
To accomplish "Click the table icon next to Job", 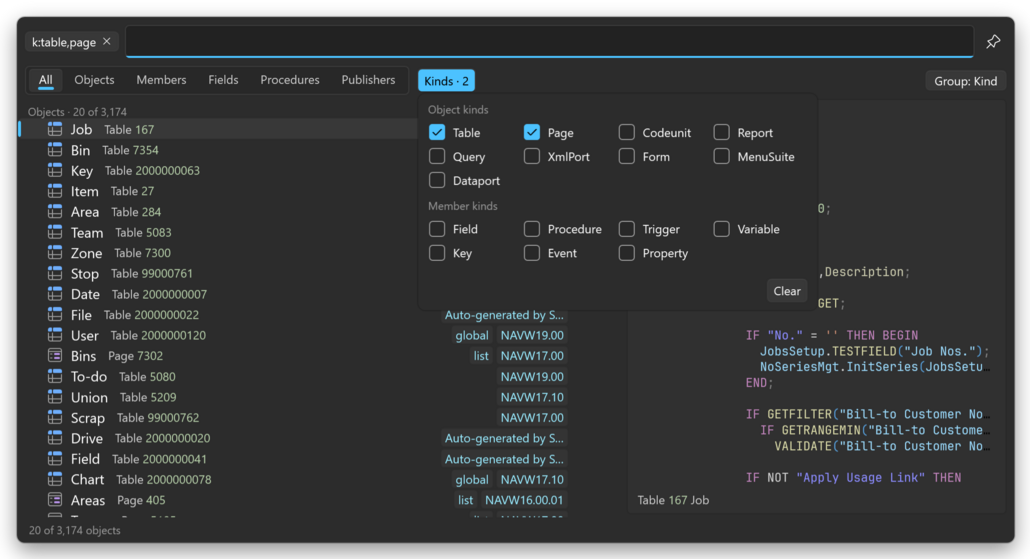I will click(55, 129).
